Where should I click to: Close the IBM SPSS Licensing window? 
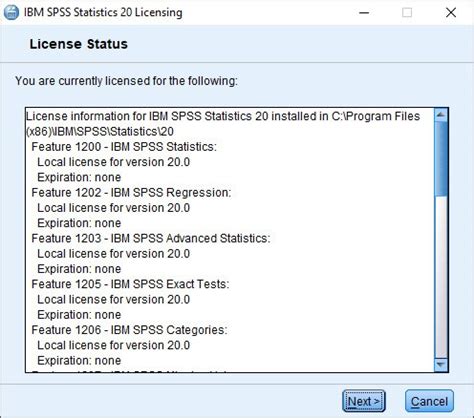coord(451,13)
